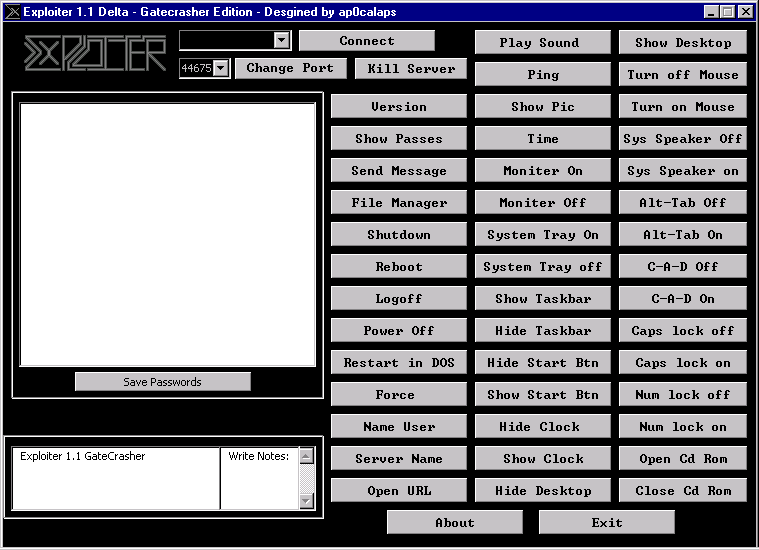Click the Save Passwords button
This screenshot has height=550, width=759.
(x=162, y=382)
